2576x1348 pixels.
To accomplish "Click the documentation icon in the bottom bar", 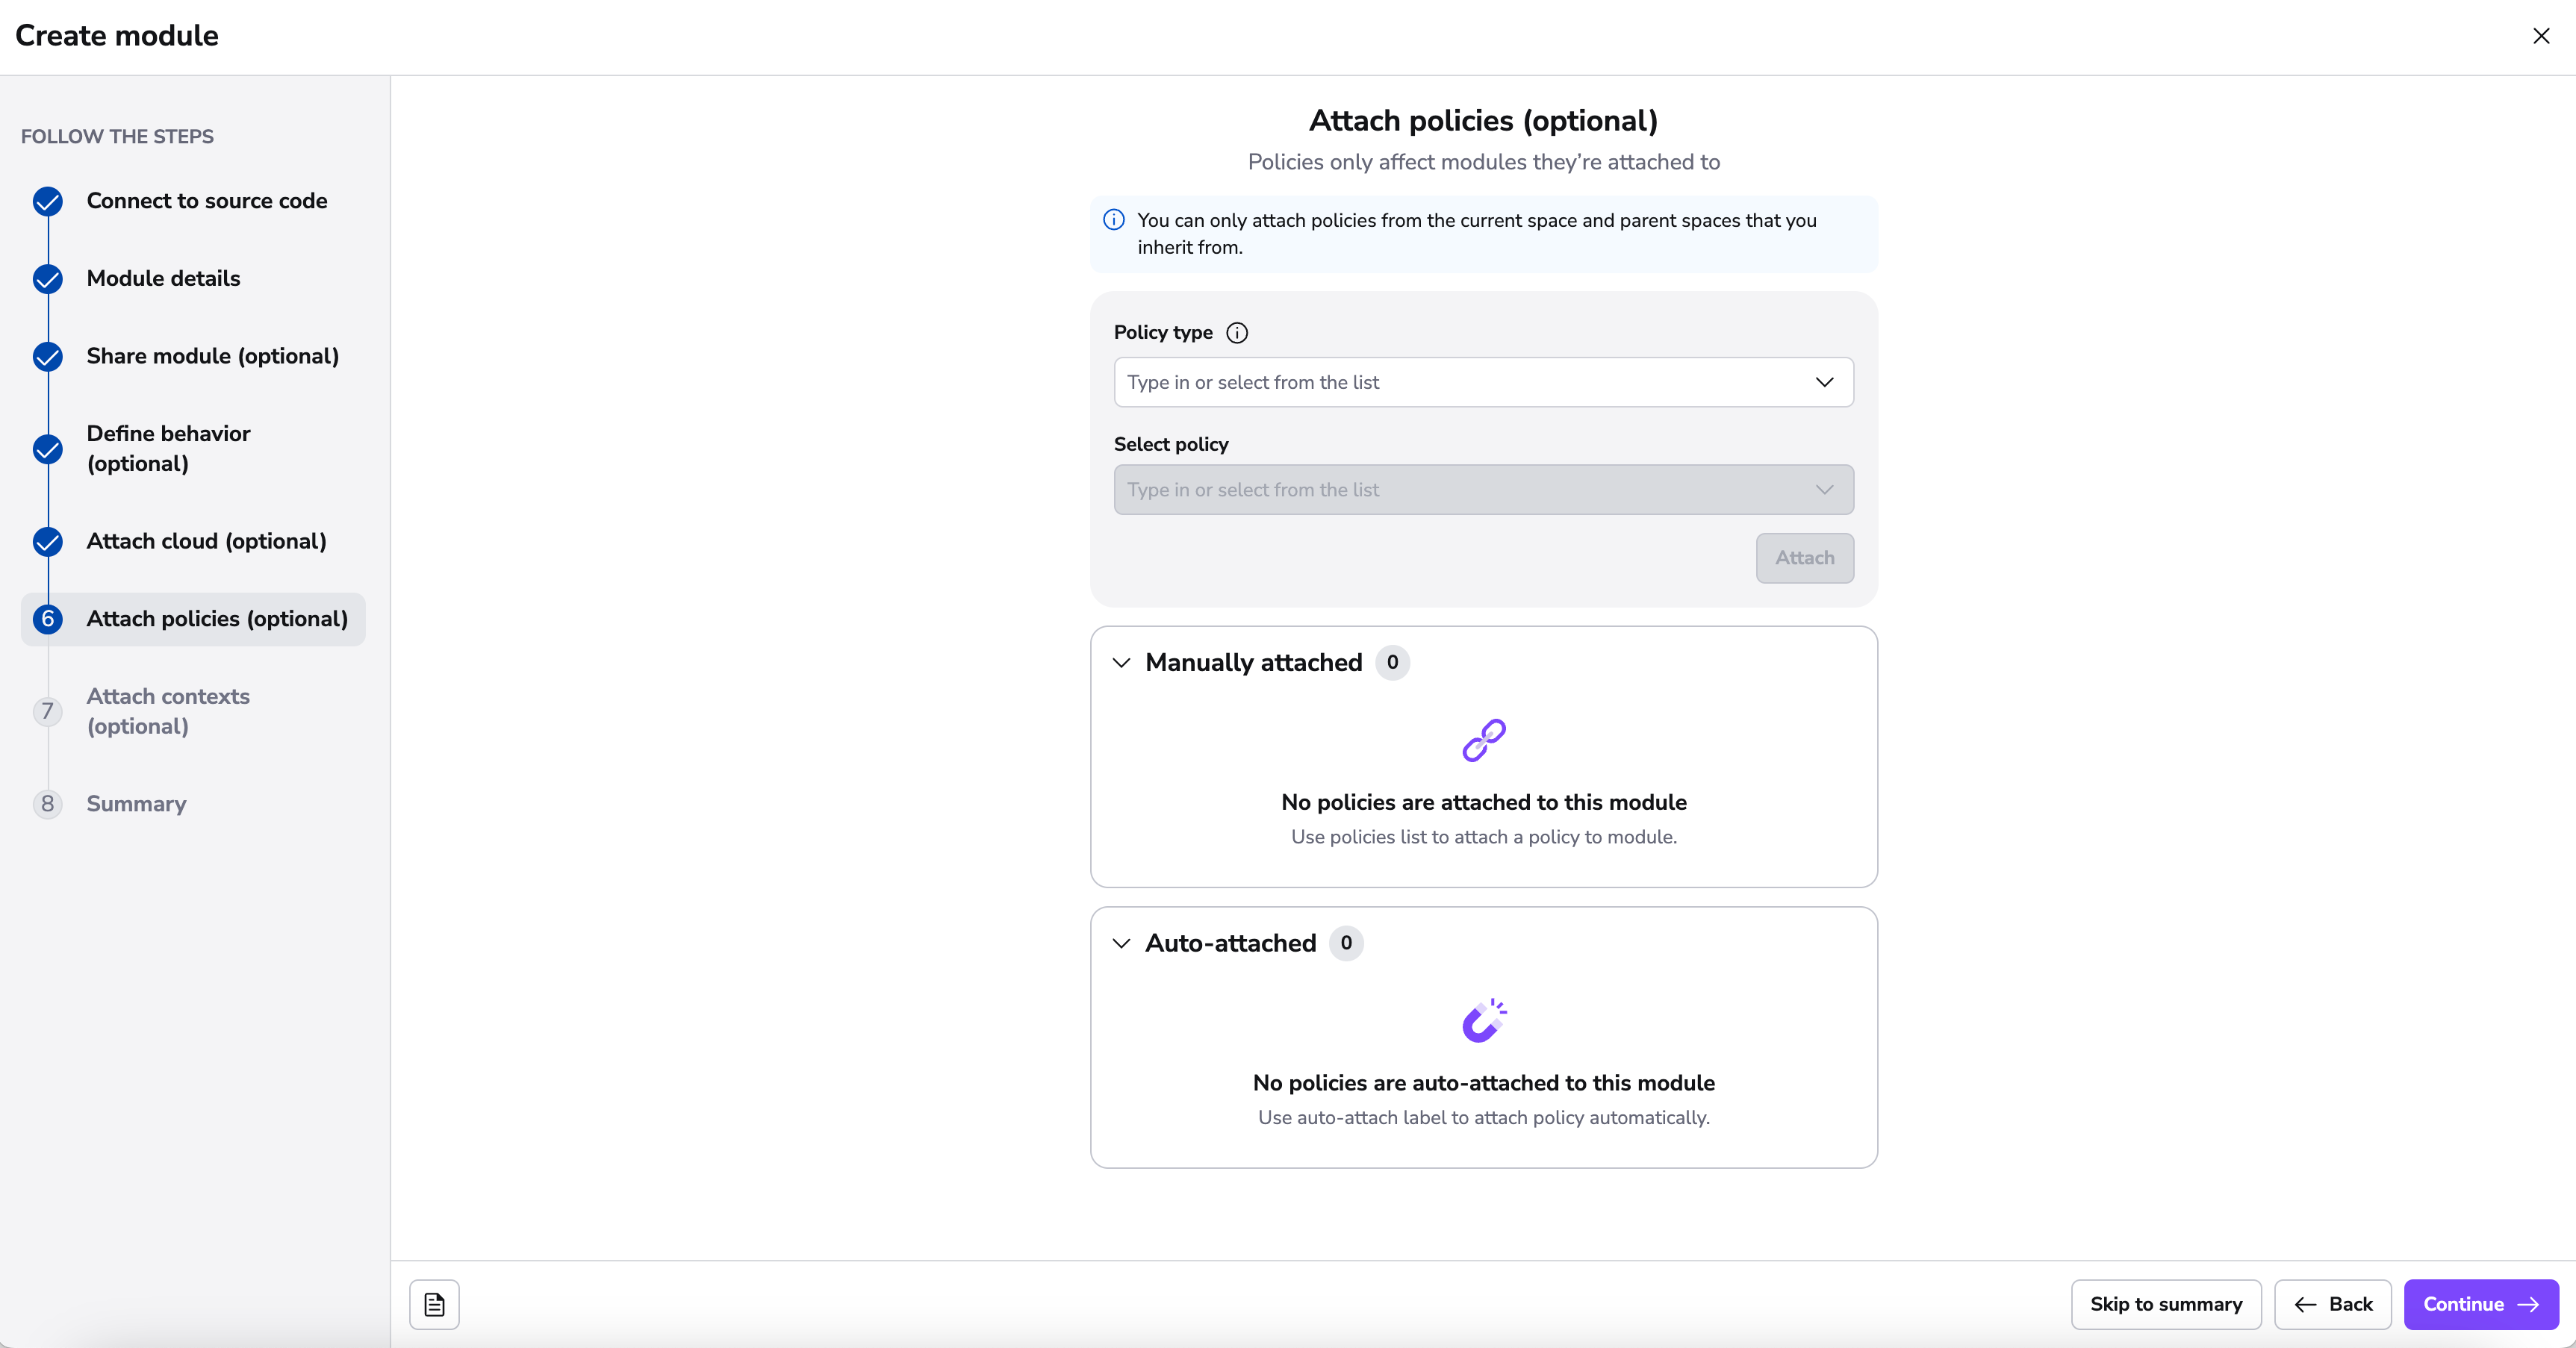I will (x=434, y=1304).
